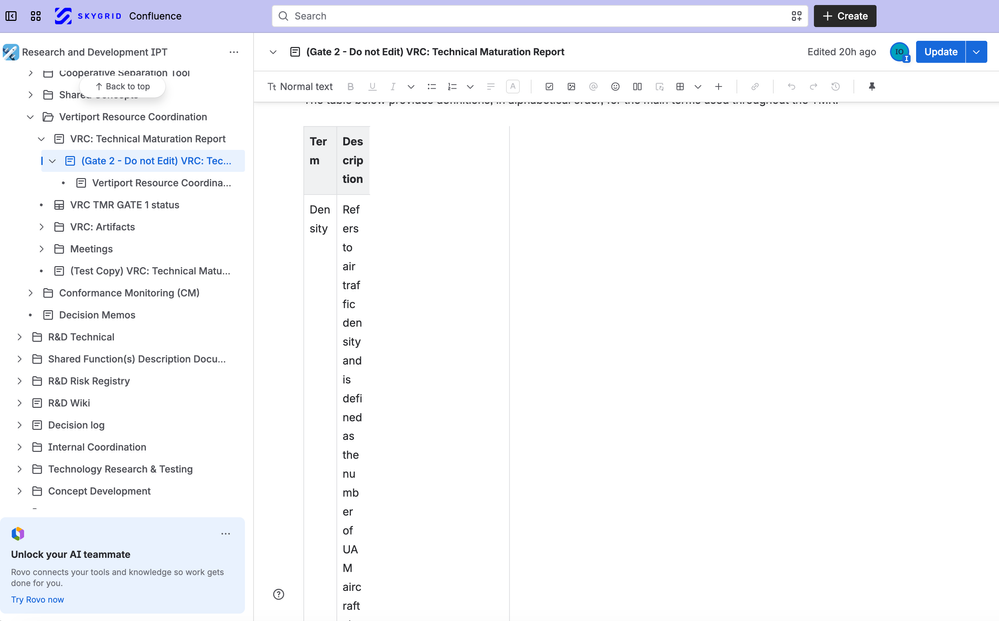Viewport: 999px width, 621px height.
Task: Insert a bulleted list
Action: pyautogui.click(x=431, y=87)
